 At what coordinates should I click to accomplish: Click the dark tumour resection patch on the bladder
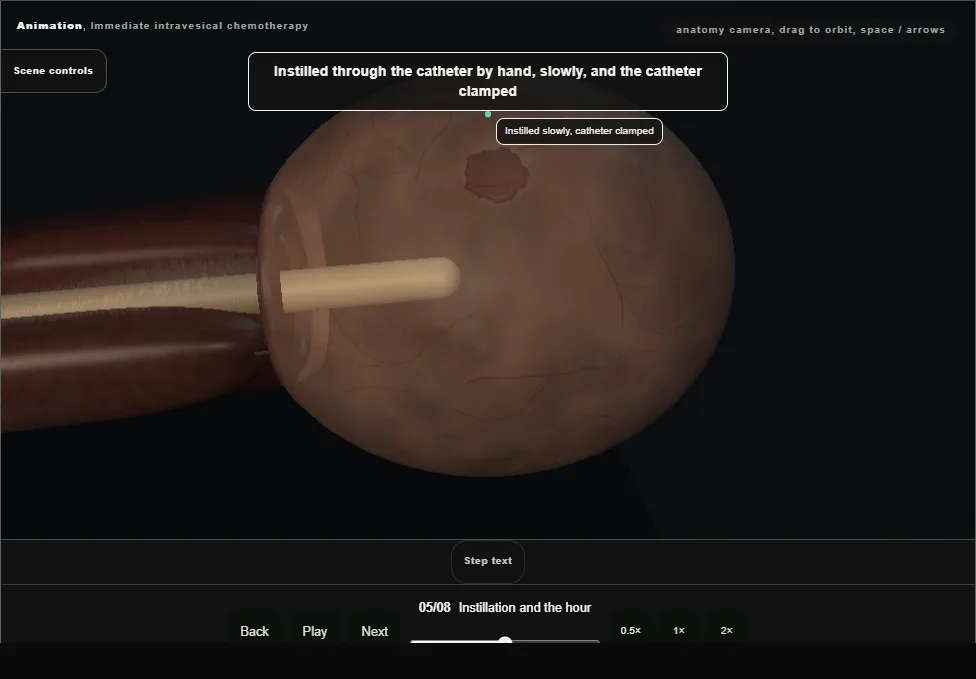(496, 175)
